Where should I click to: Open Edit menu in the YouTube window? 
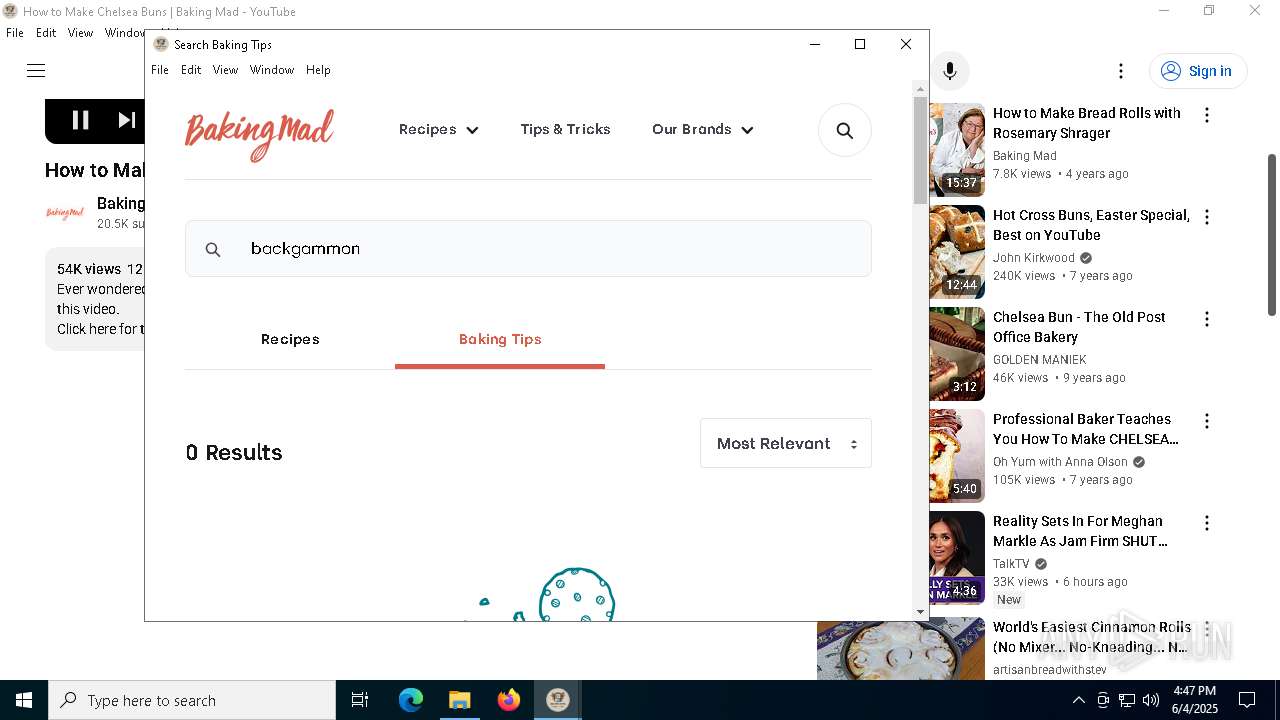tap(46, 33)
